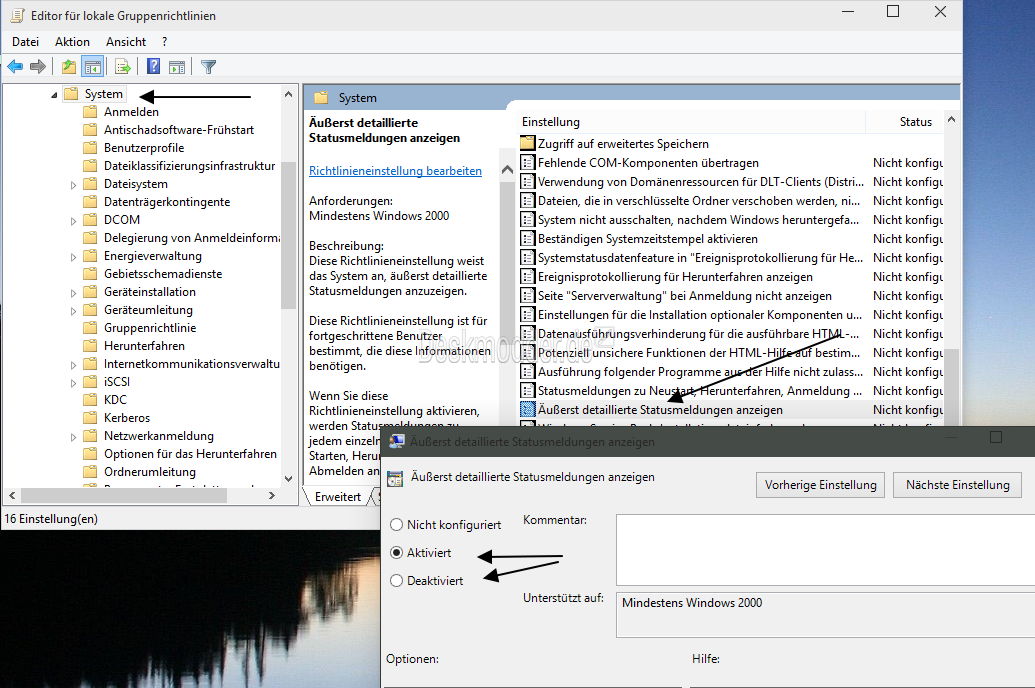
Task: Expand the Internetkommunikationsverwaltung tree node
Action: pyautogui.click(x=73, y=364)
